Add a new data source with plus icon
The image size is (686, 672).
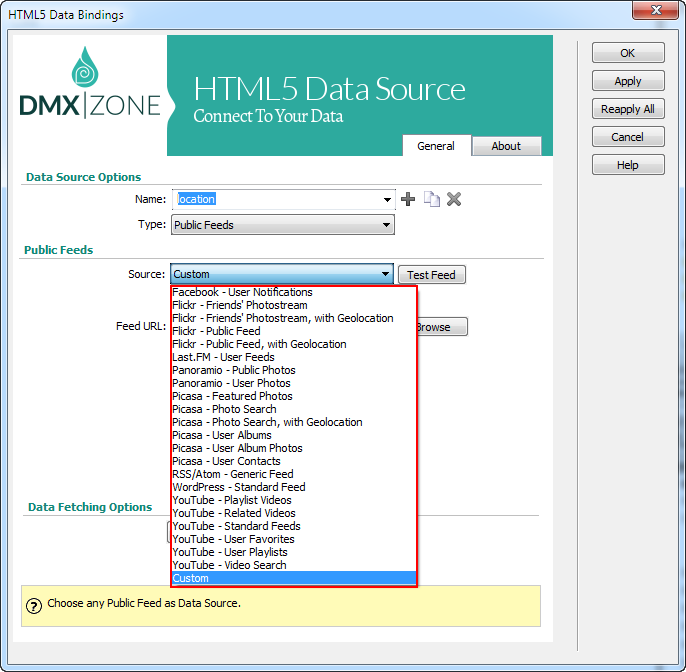tap(408, 199)
